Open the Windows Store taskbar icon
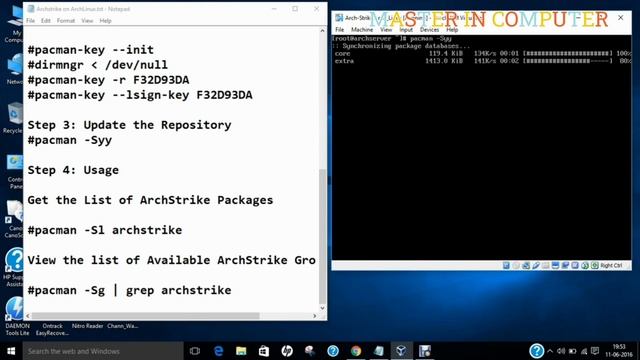This screenshot has height=360, width=640. (x=264, y=351)
